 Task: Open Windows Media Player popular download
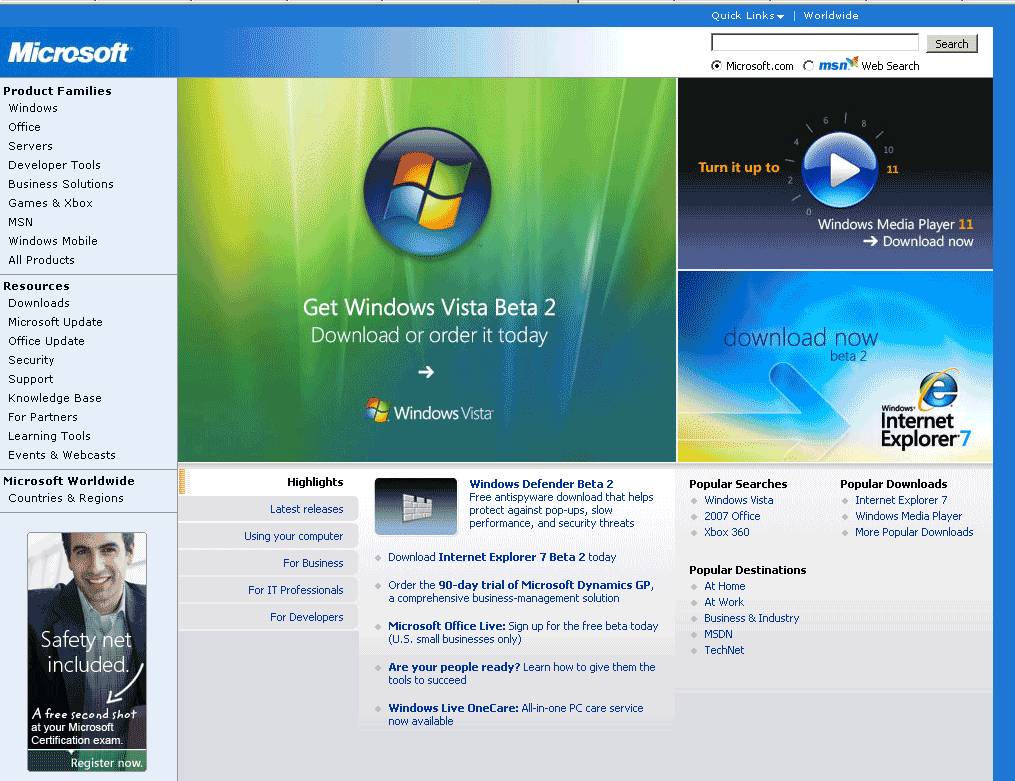pos(908,516)
